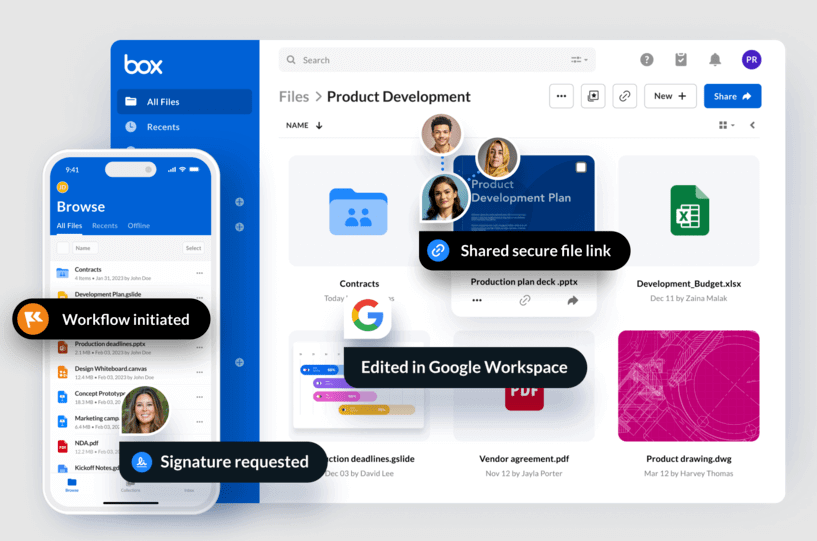
Task: Switch to All Files tab on phone
Action: pos(69,226)
